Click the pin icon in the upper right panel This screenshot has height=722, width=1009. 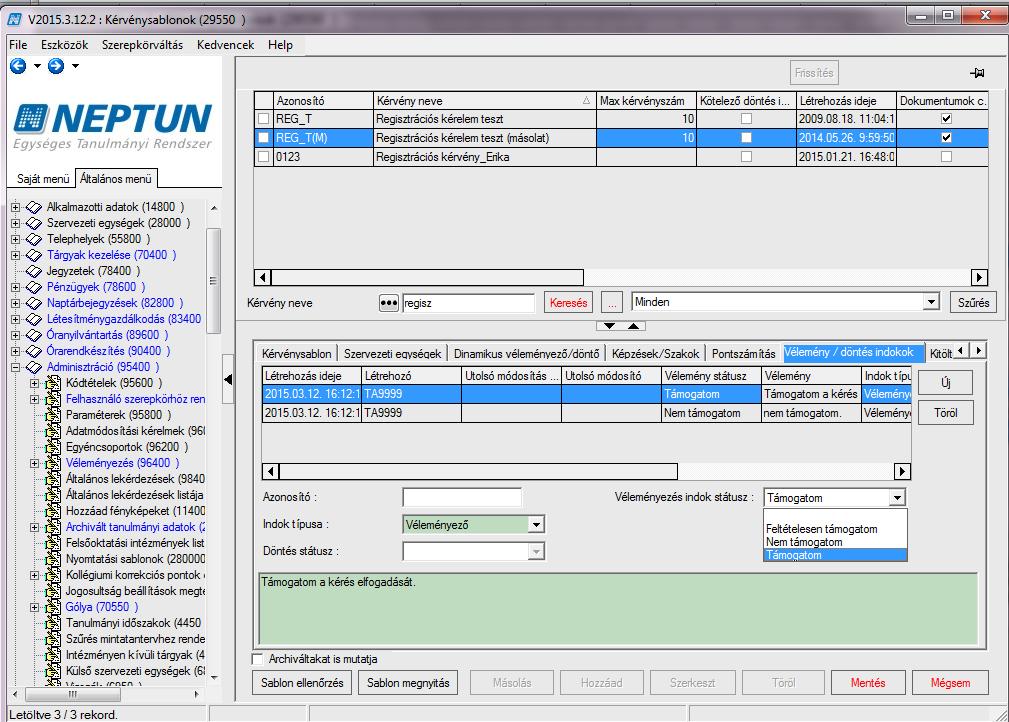pos(977,73)
